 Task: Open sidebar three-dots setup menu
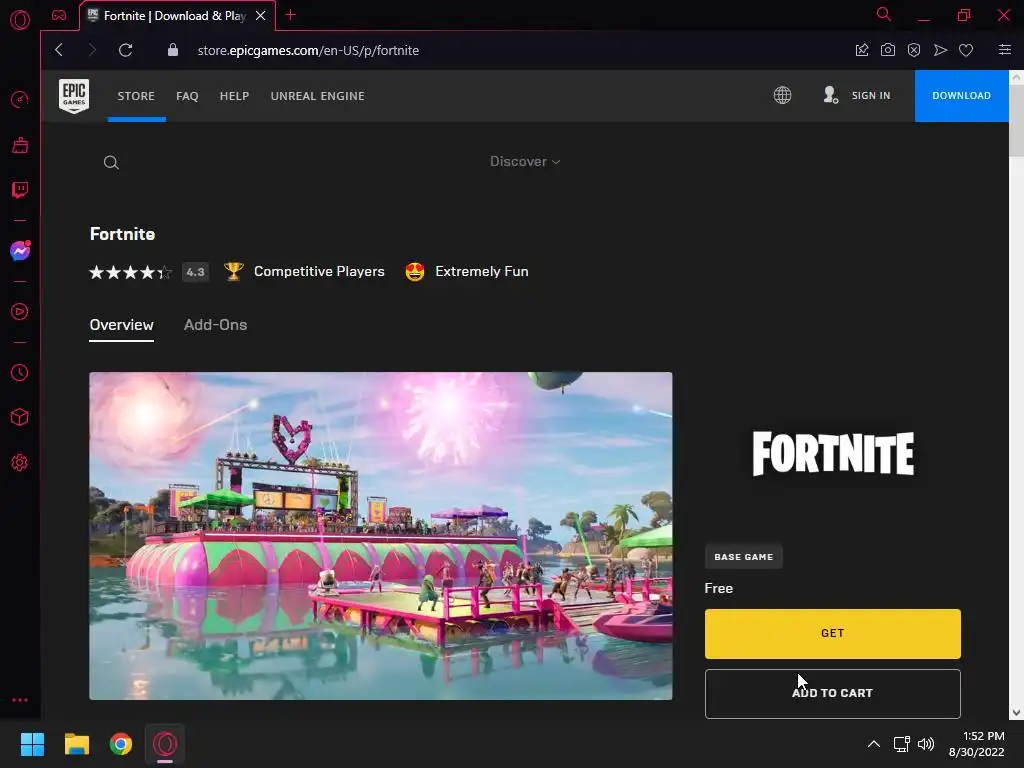pyautogui.click(x=20, y=700)
